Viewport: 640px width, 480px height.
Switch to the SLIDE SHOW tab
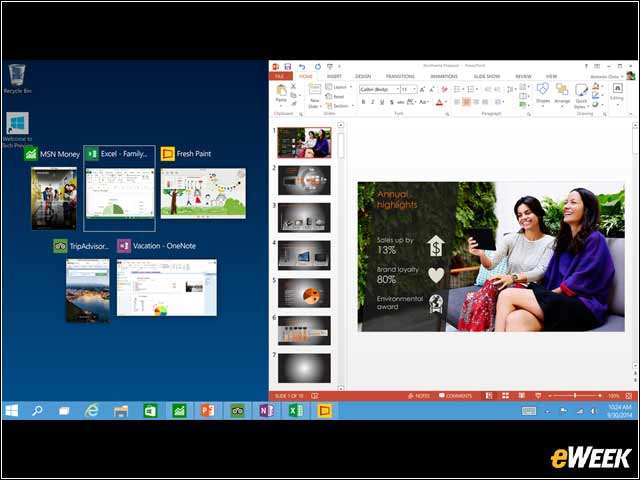[x=487, y=76]
